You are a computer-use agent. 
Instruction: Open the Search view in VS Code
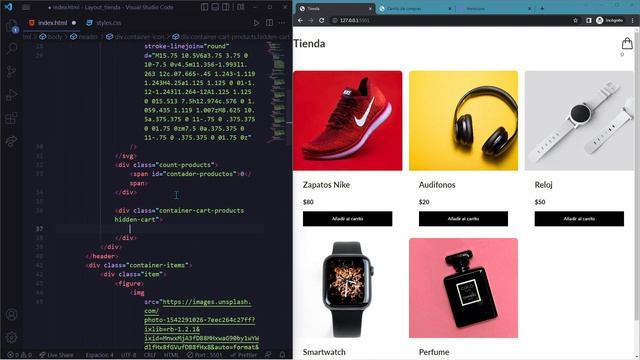tap(11, 49)
